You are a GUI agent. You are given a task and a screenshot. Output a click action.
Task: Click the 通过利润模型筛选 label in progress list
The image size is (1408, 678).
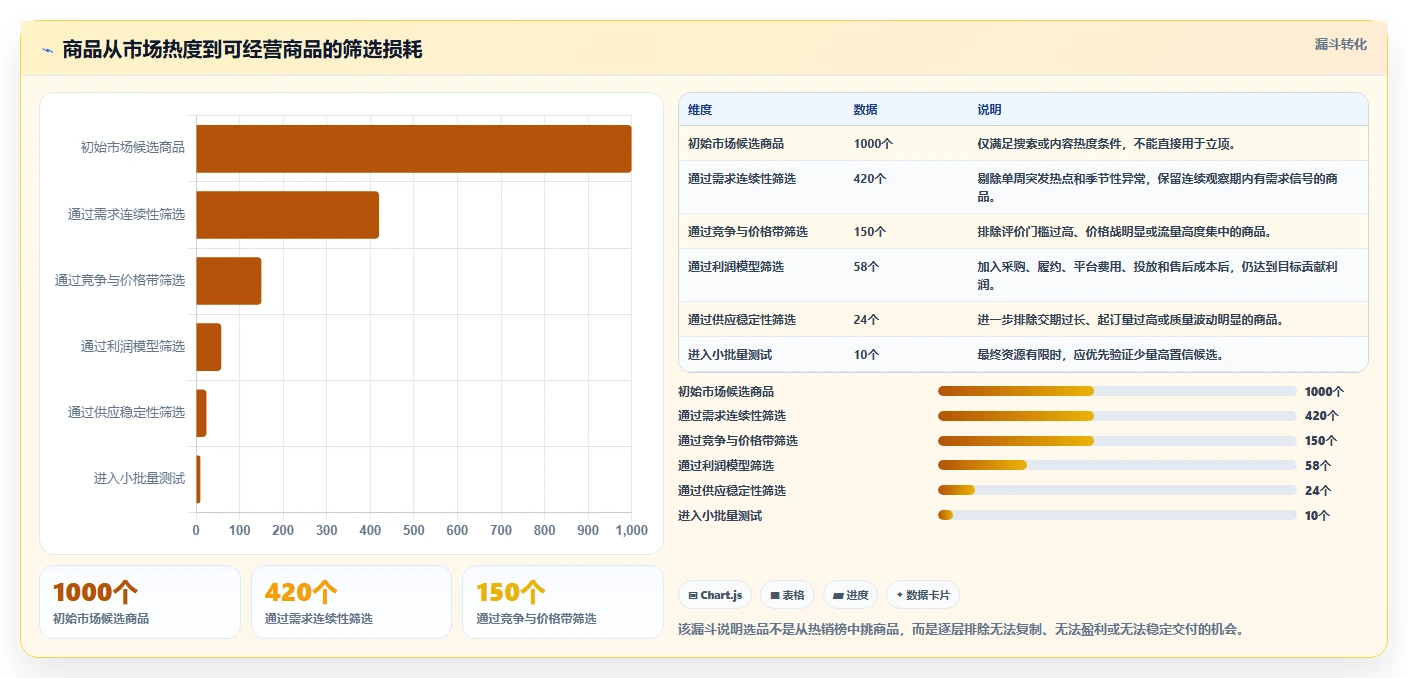[726, 466]
